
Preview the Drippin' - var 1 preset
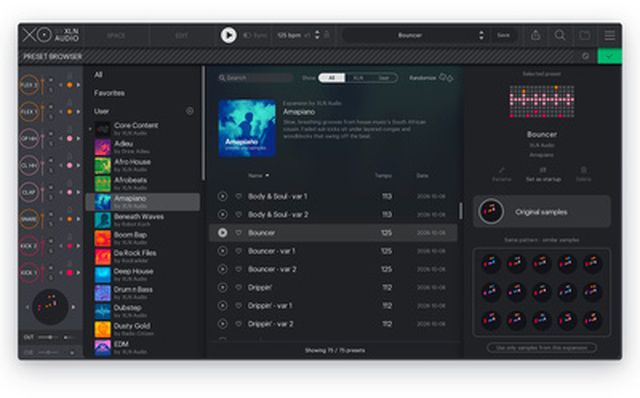pos(222,305)
